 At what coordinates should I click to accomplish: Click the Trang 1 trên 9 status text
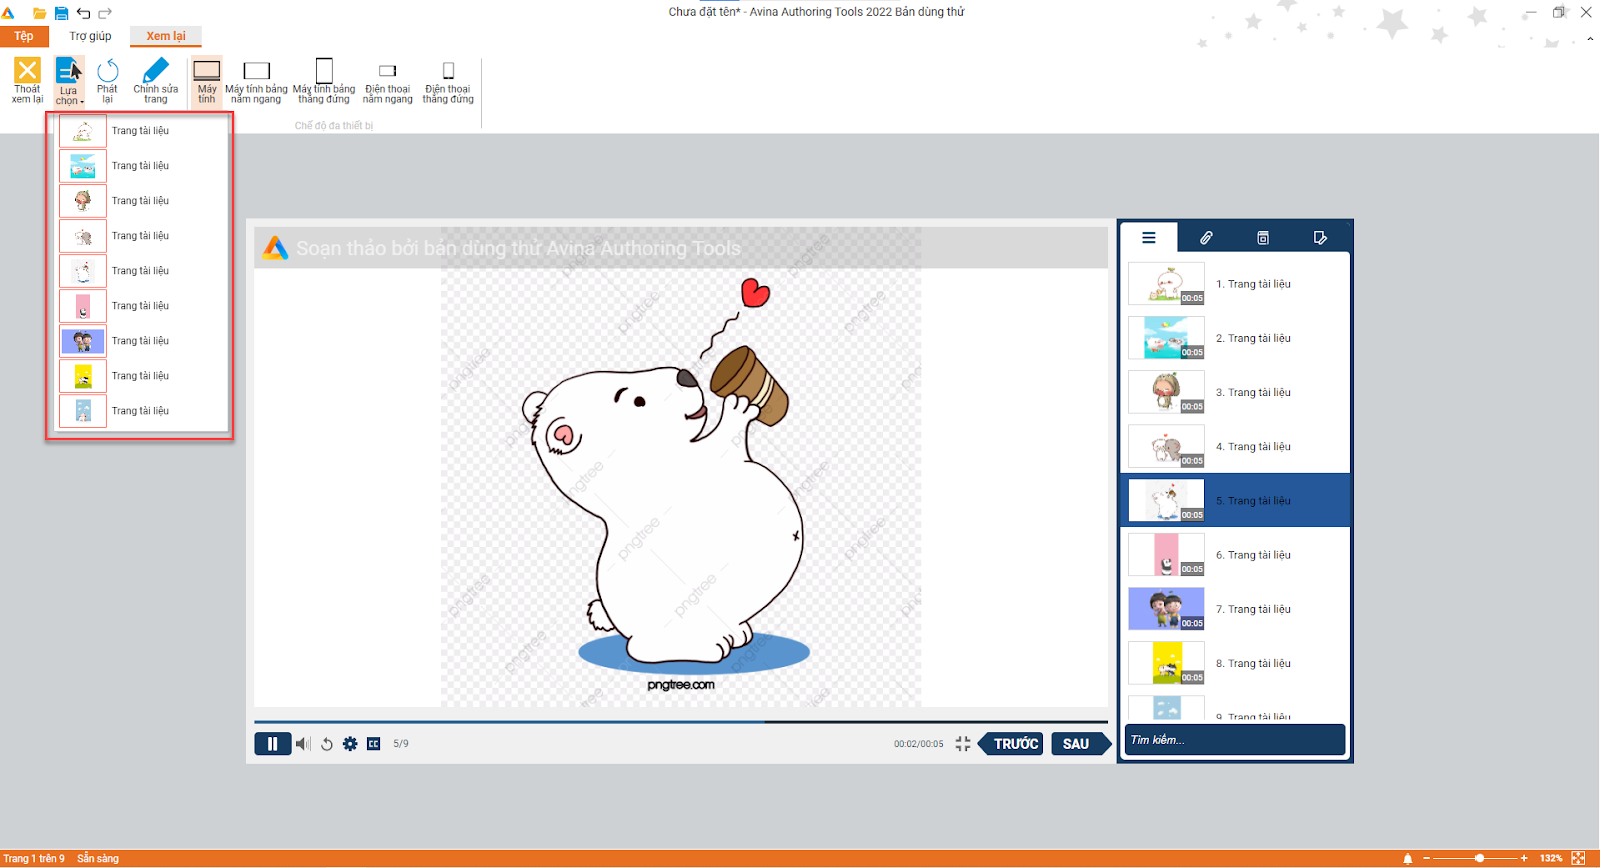click(x=34, y=858)
